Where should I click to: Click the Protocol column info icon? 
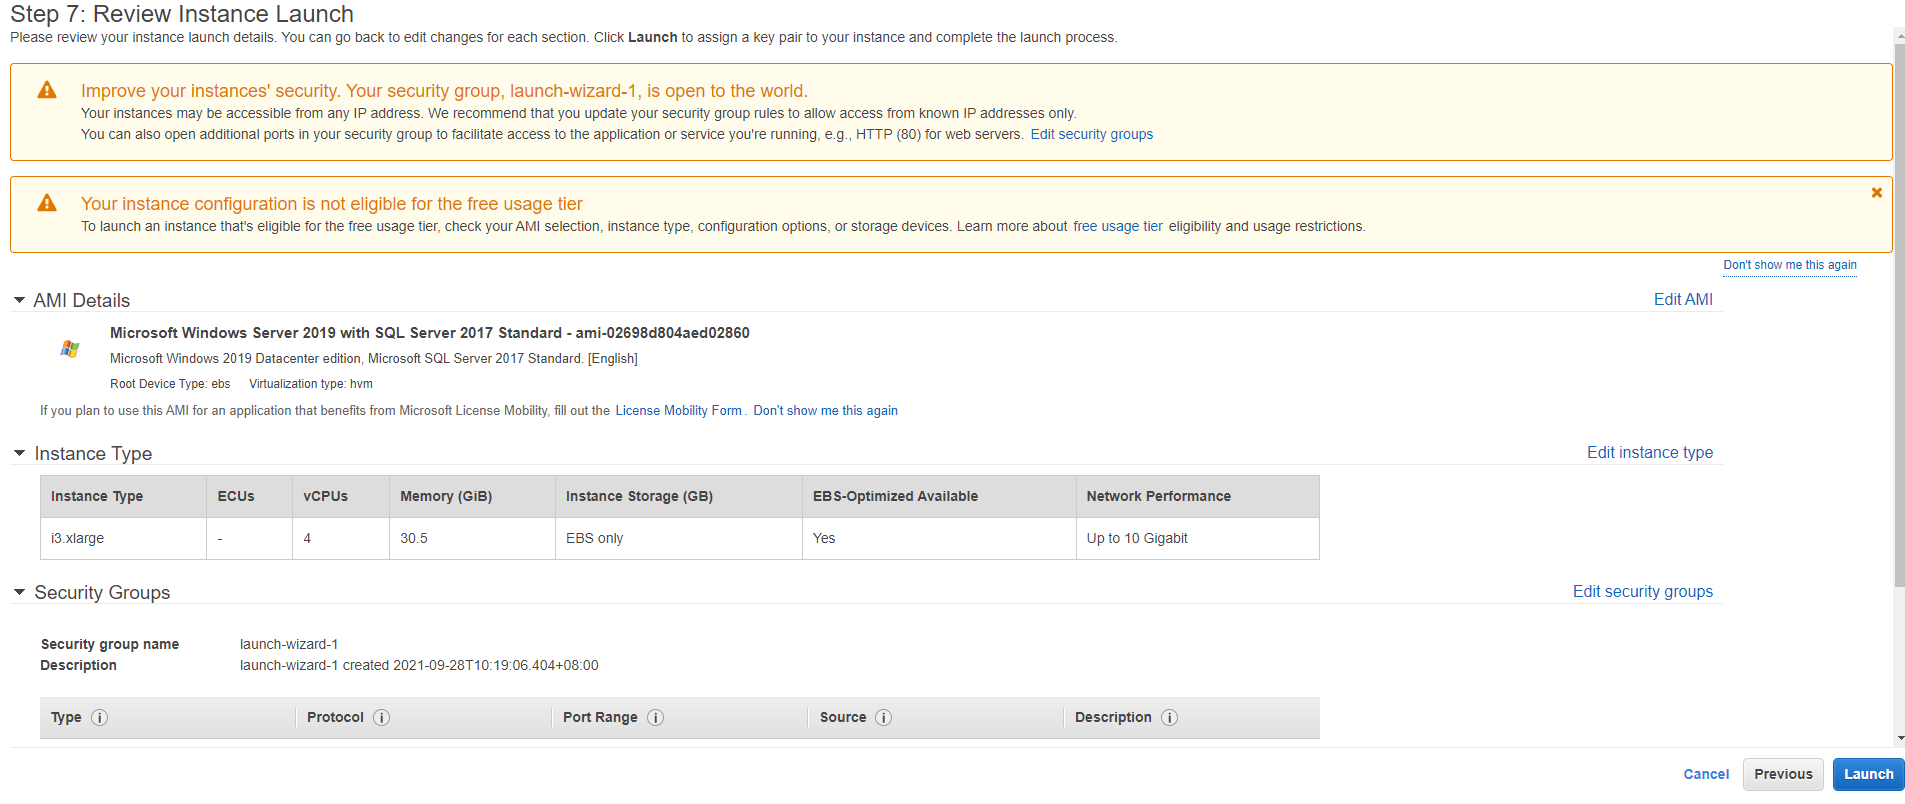pyautogui.click(x=381, y=717)
